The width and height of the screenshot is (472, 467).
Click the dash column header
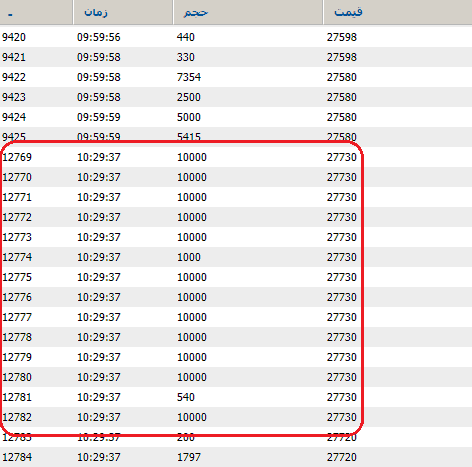pos(36,12)
